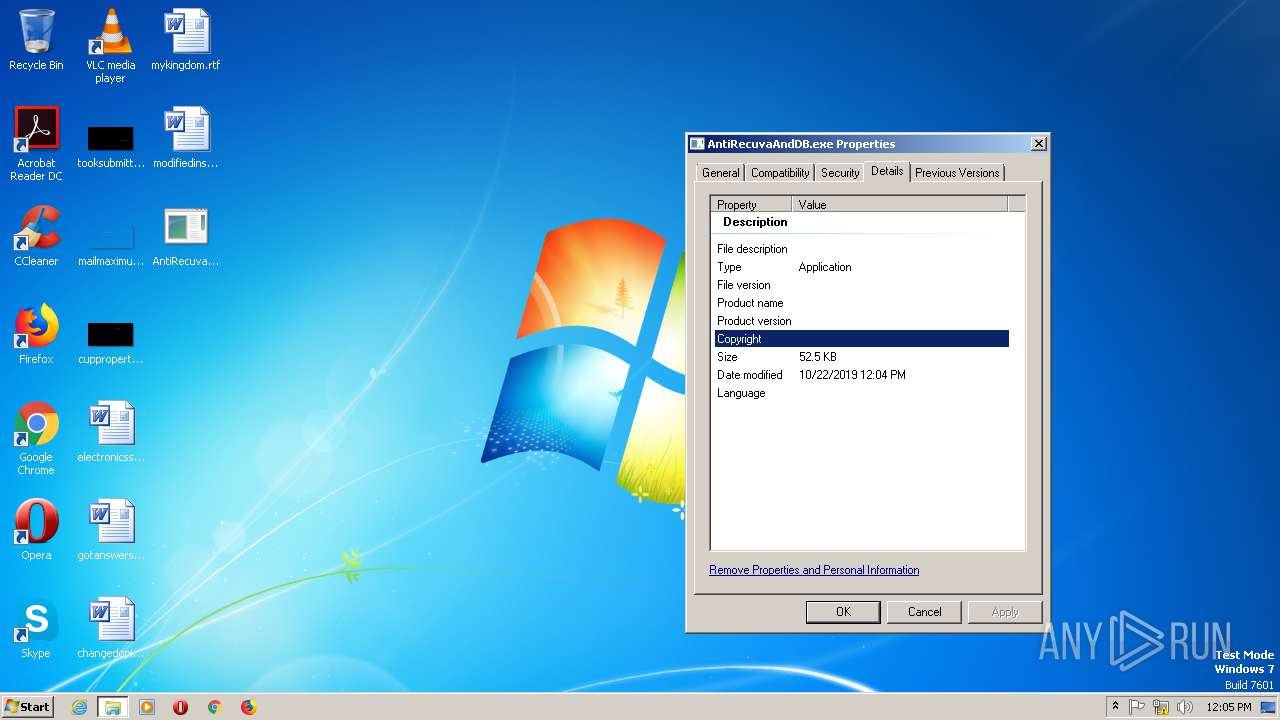Select the highlighted Copyright row
The image size is (1280, 720).
[862, 339]
